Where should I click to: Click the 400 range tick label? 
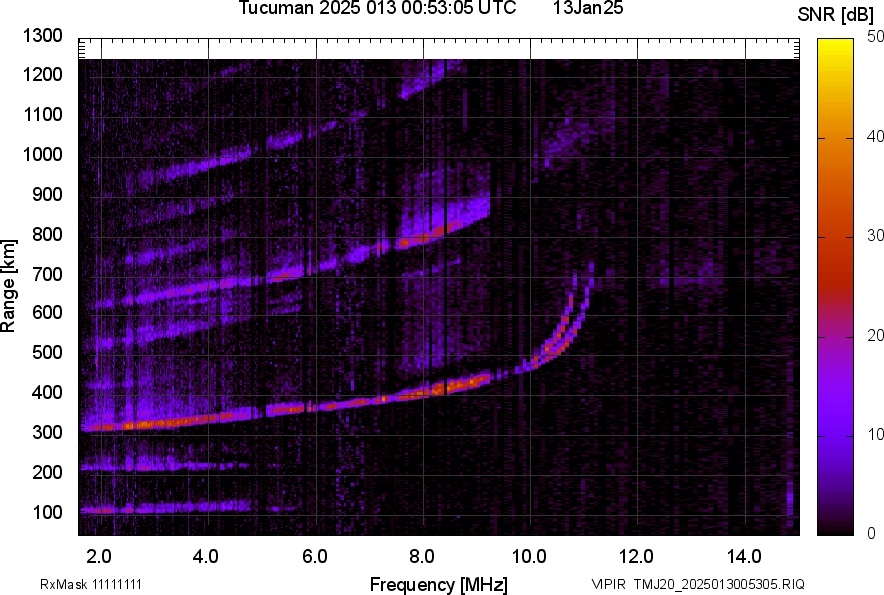pos(47,393)
